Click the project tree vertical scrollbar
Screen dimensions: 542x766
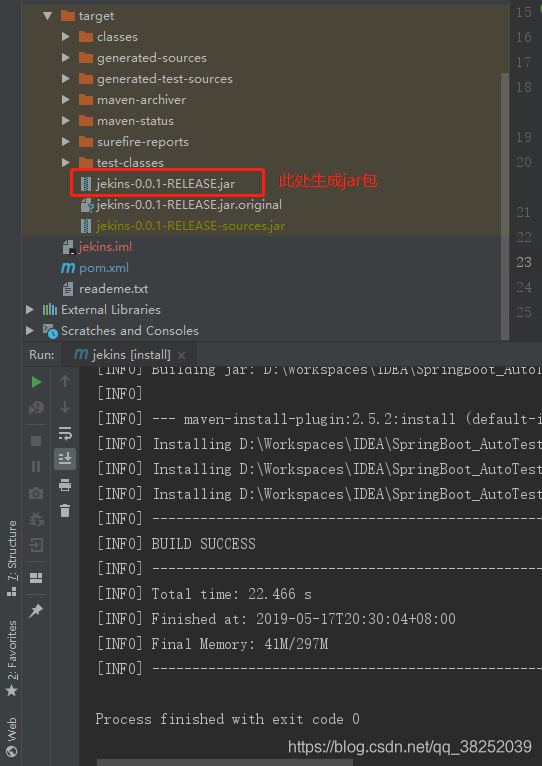click(505, 205)
